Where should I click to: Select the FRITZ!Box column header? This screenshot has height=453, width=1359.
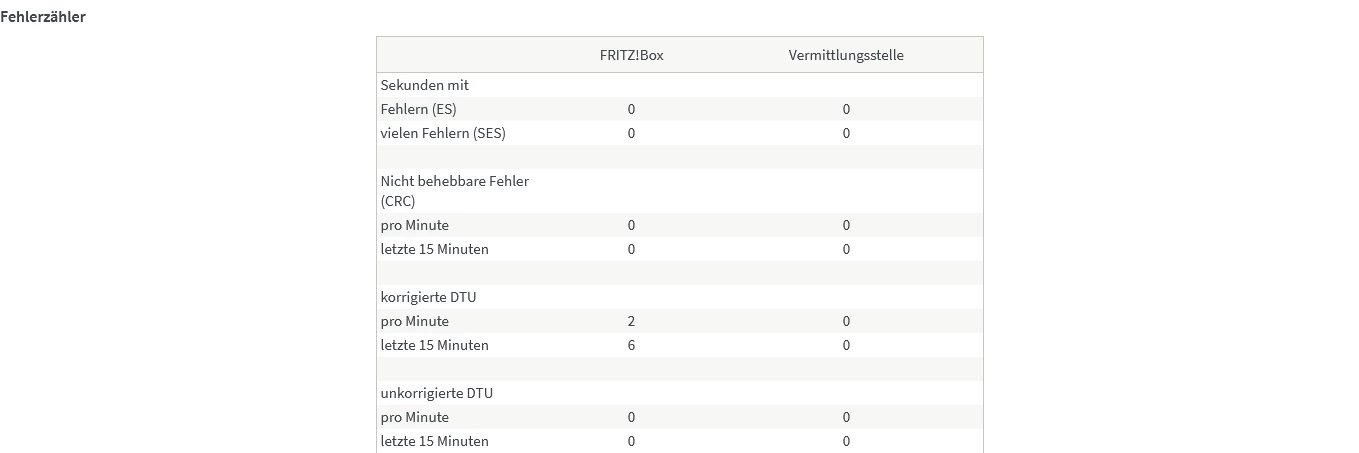click(x=624, y=55)
